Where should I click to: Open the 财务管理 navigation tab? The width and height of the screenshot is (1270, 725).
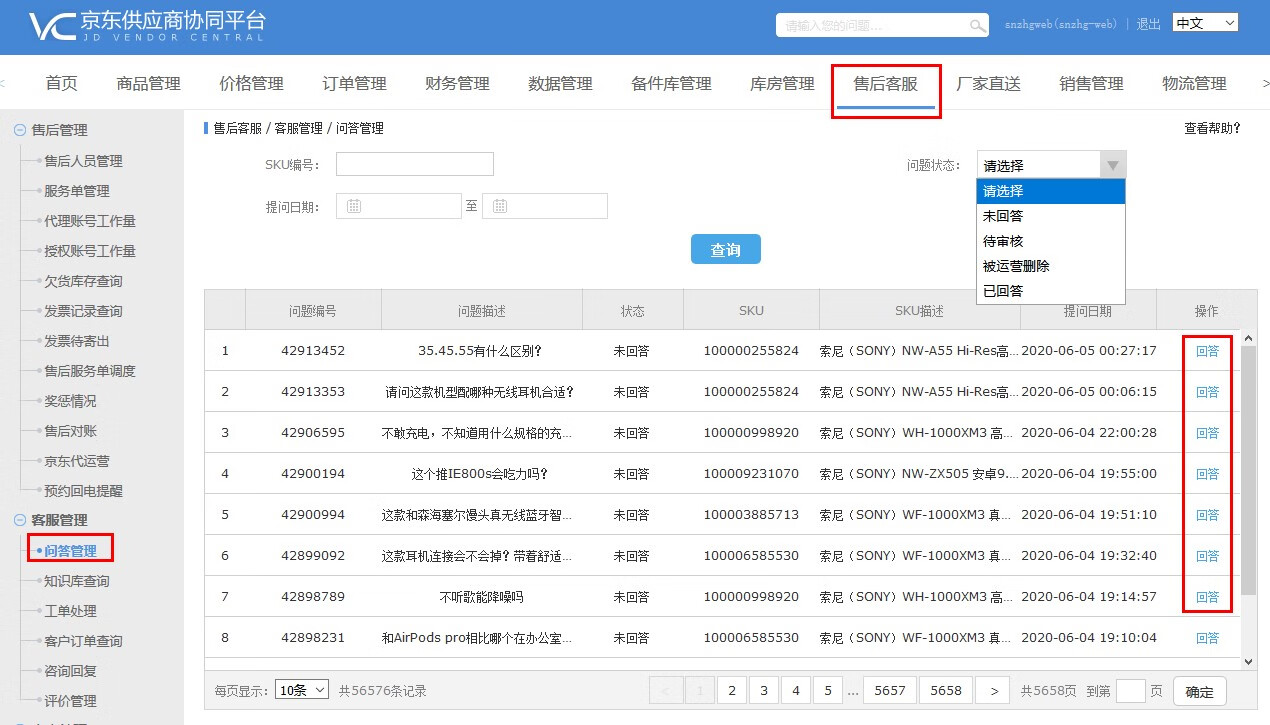point(457,84)
